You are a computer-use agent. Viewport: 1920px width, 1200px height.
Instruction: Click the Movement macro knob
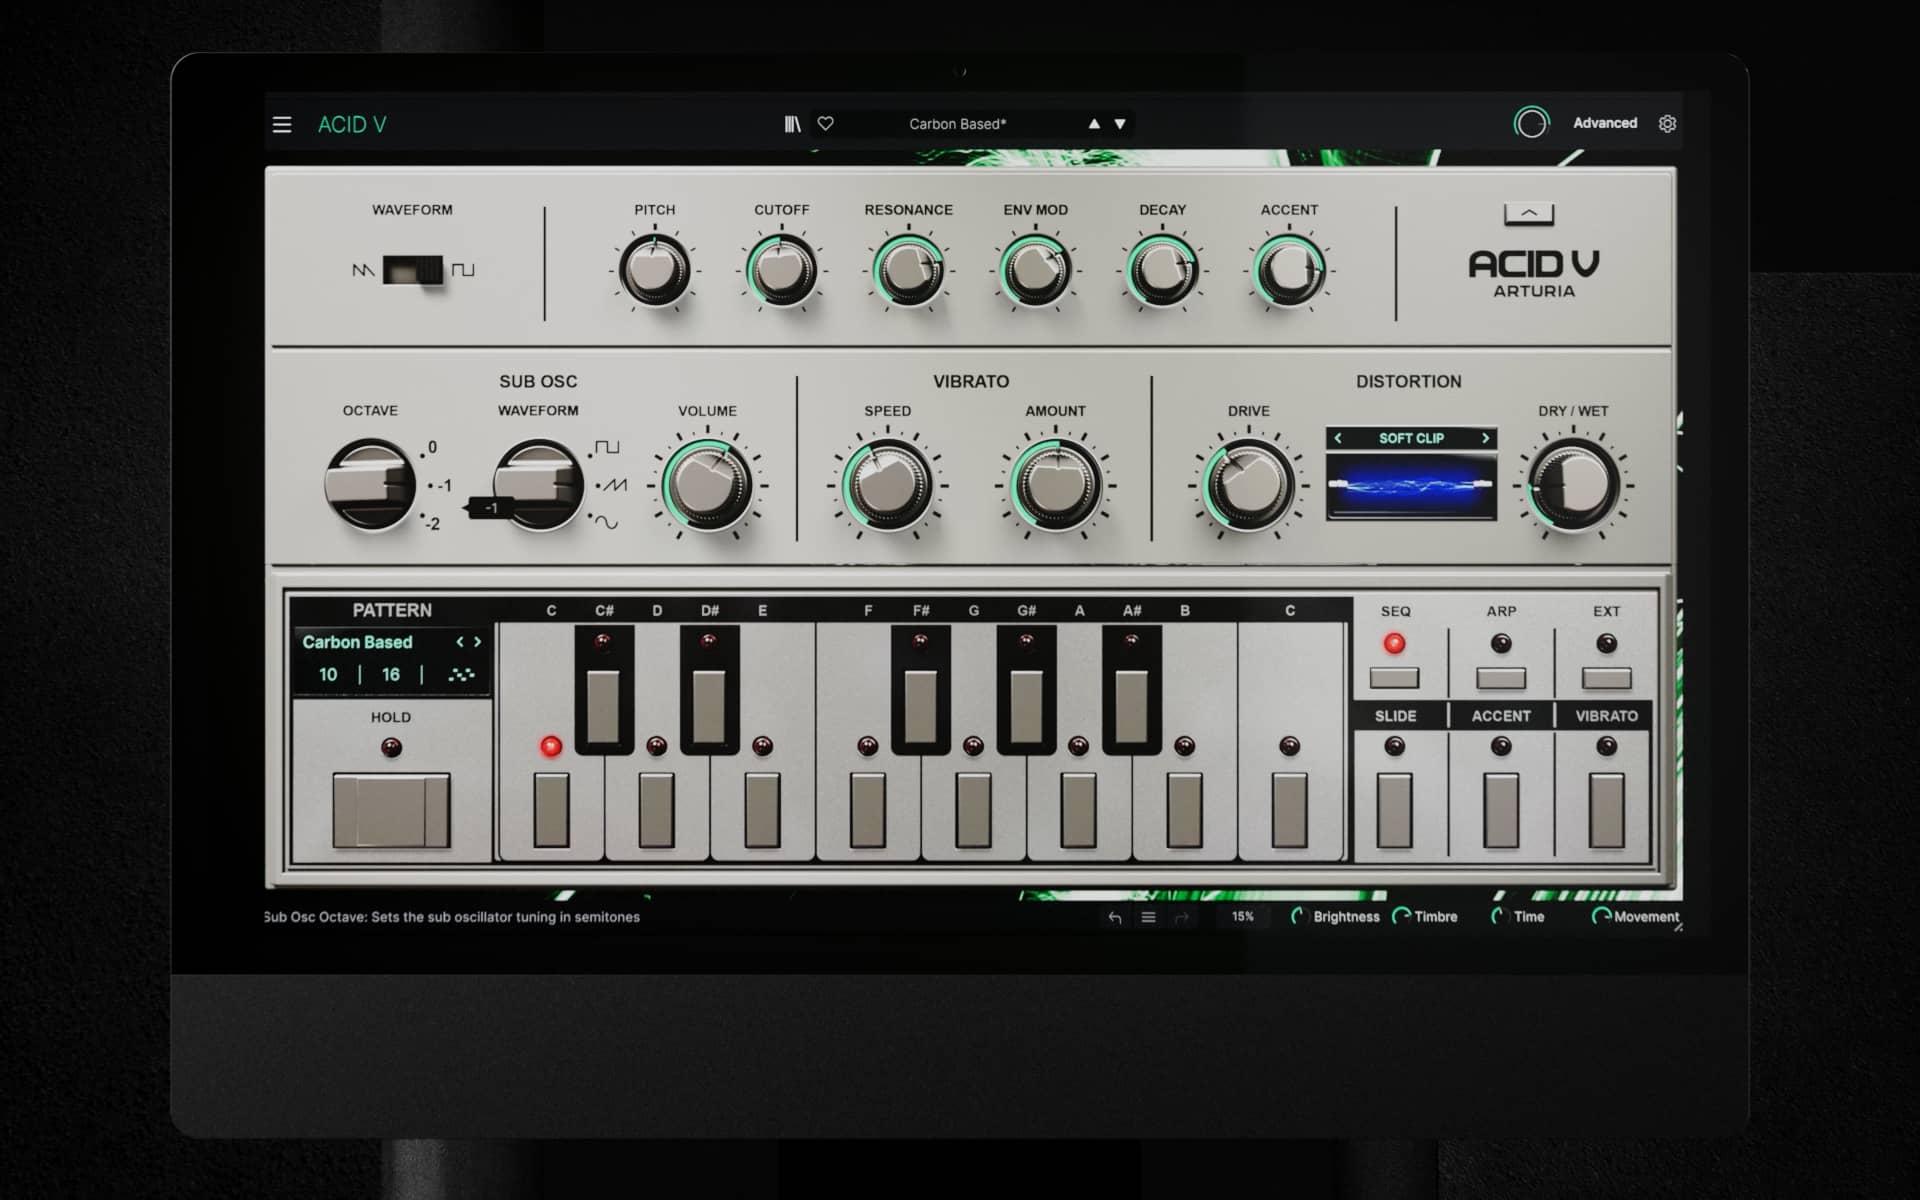coord(1601,916)
